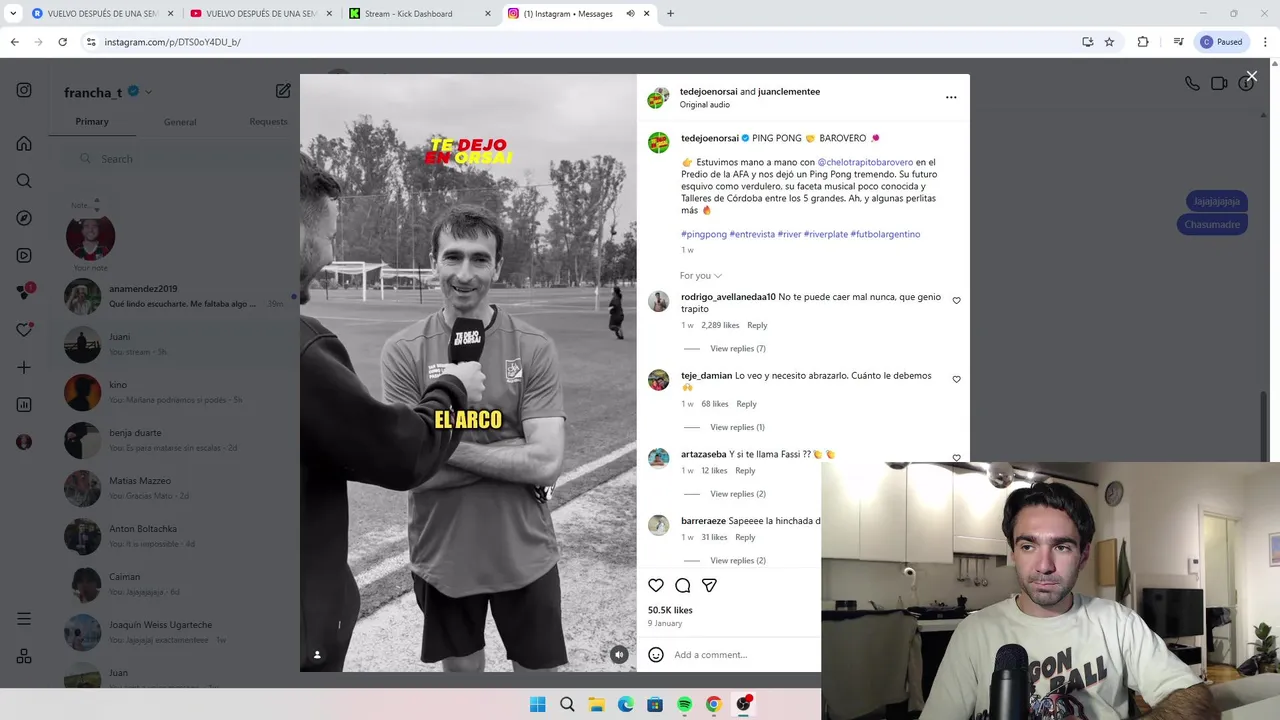Click the Instagram logo icon

point(24,90)
